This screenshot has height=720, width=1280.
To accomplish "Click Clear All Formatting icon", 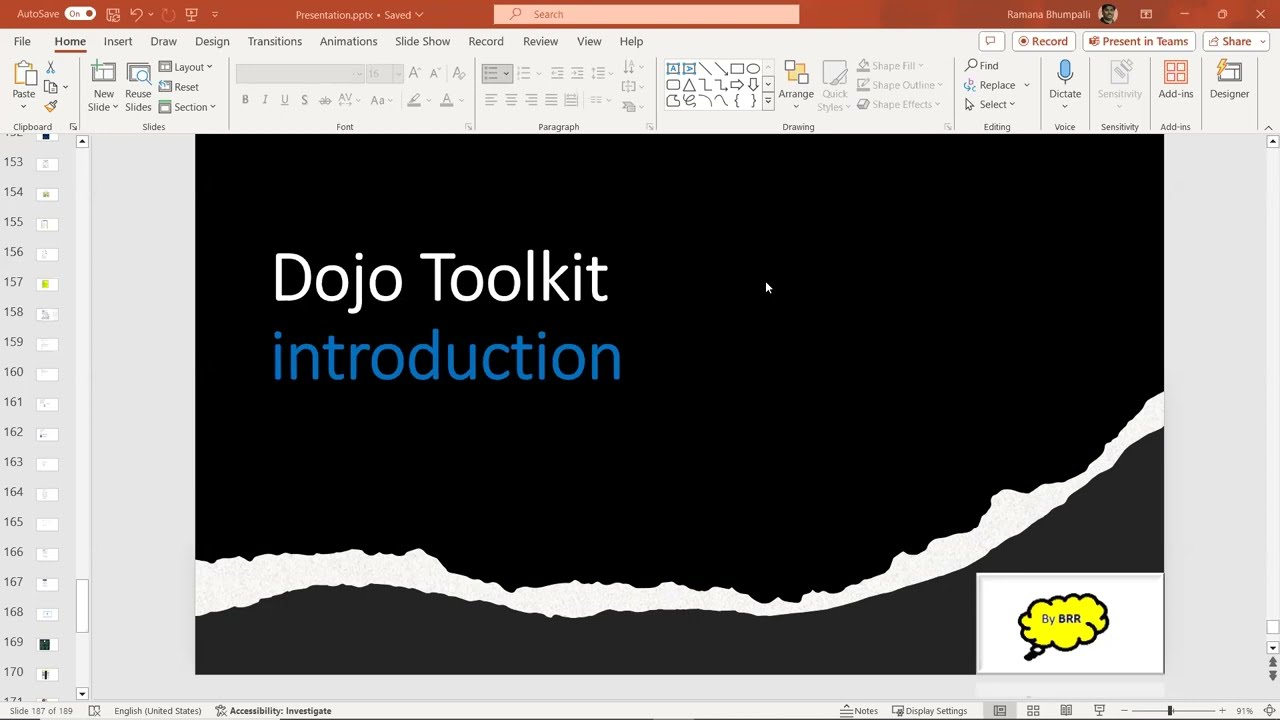I will (x=458, y=73).
